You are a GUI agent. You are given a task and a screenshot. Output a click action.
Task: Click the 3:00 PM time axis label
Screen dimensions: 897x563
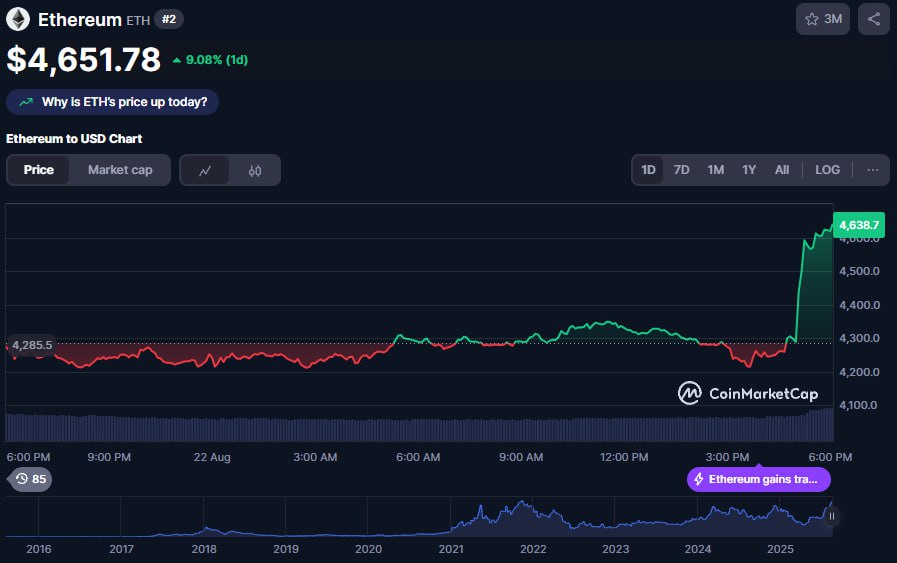click(x=727, y=457)
